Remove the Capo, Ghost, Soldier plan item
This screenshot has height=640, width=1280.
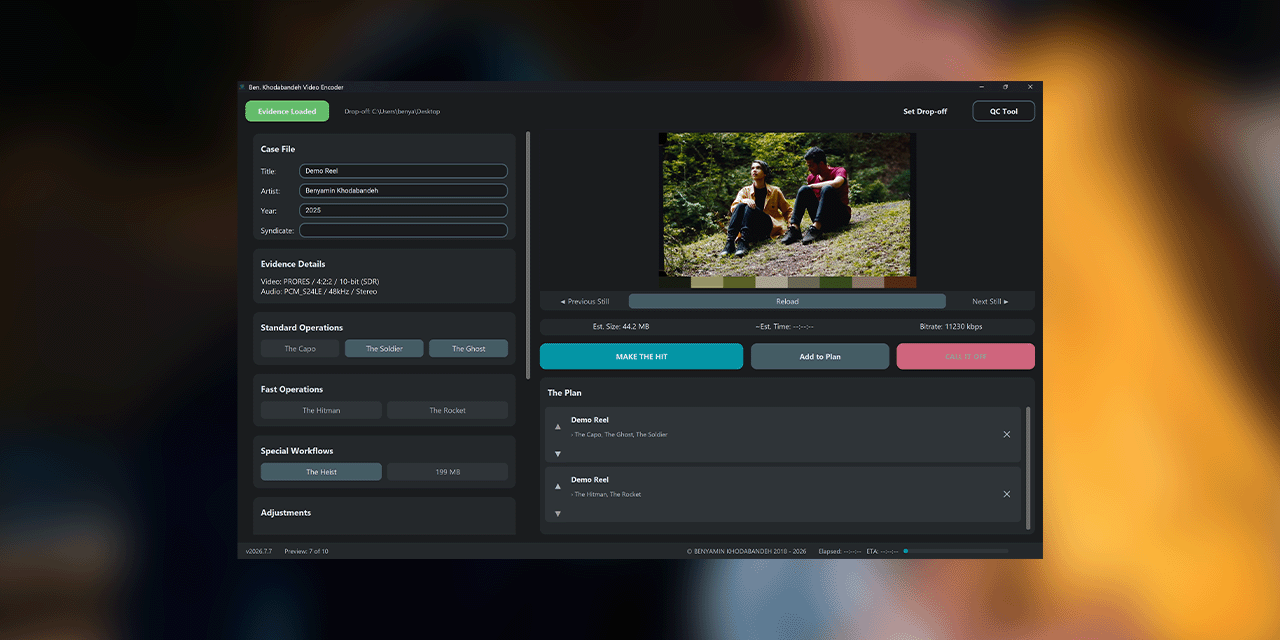pos(1007,434)
